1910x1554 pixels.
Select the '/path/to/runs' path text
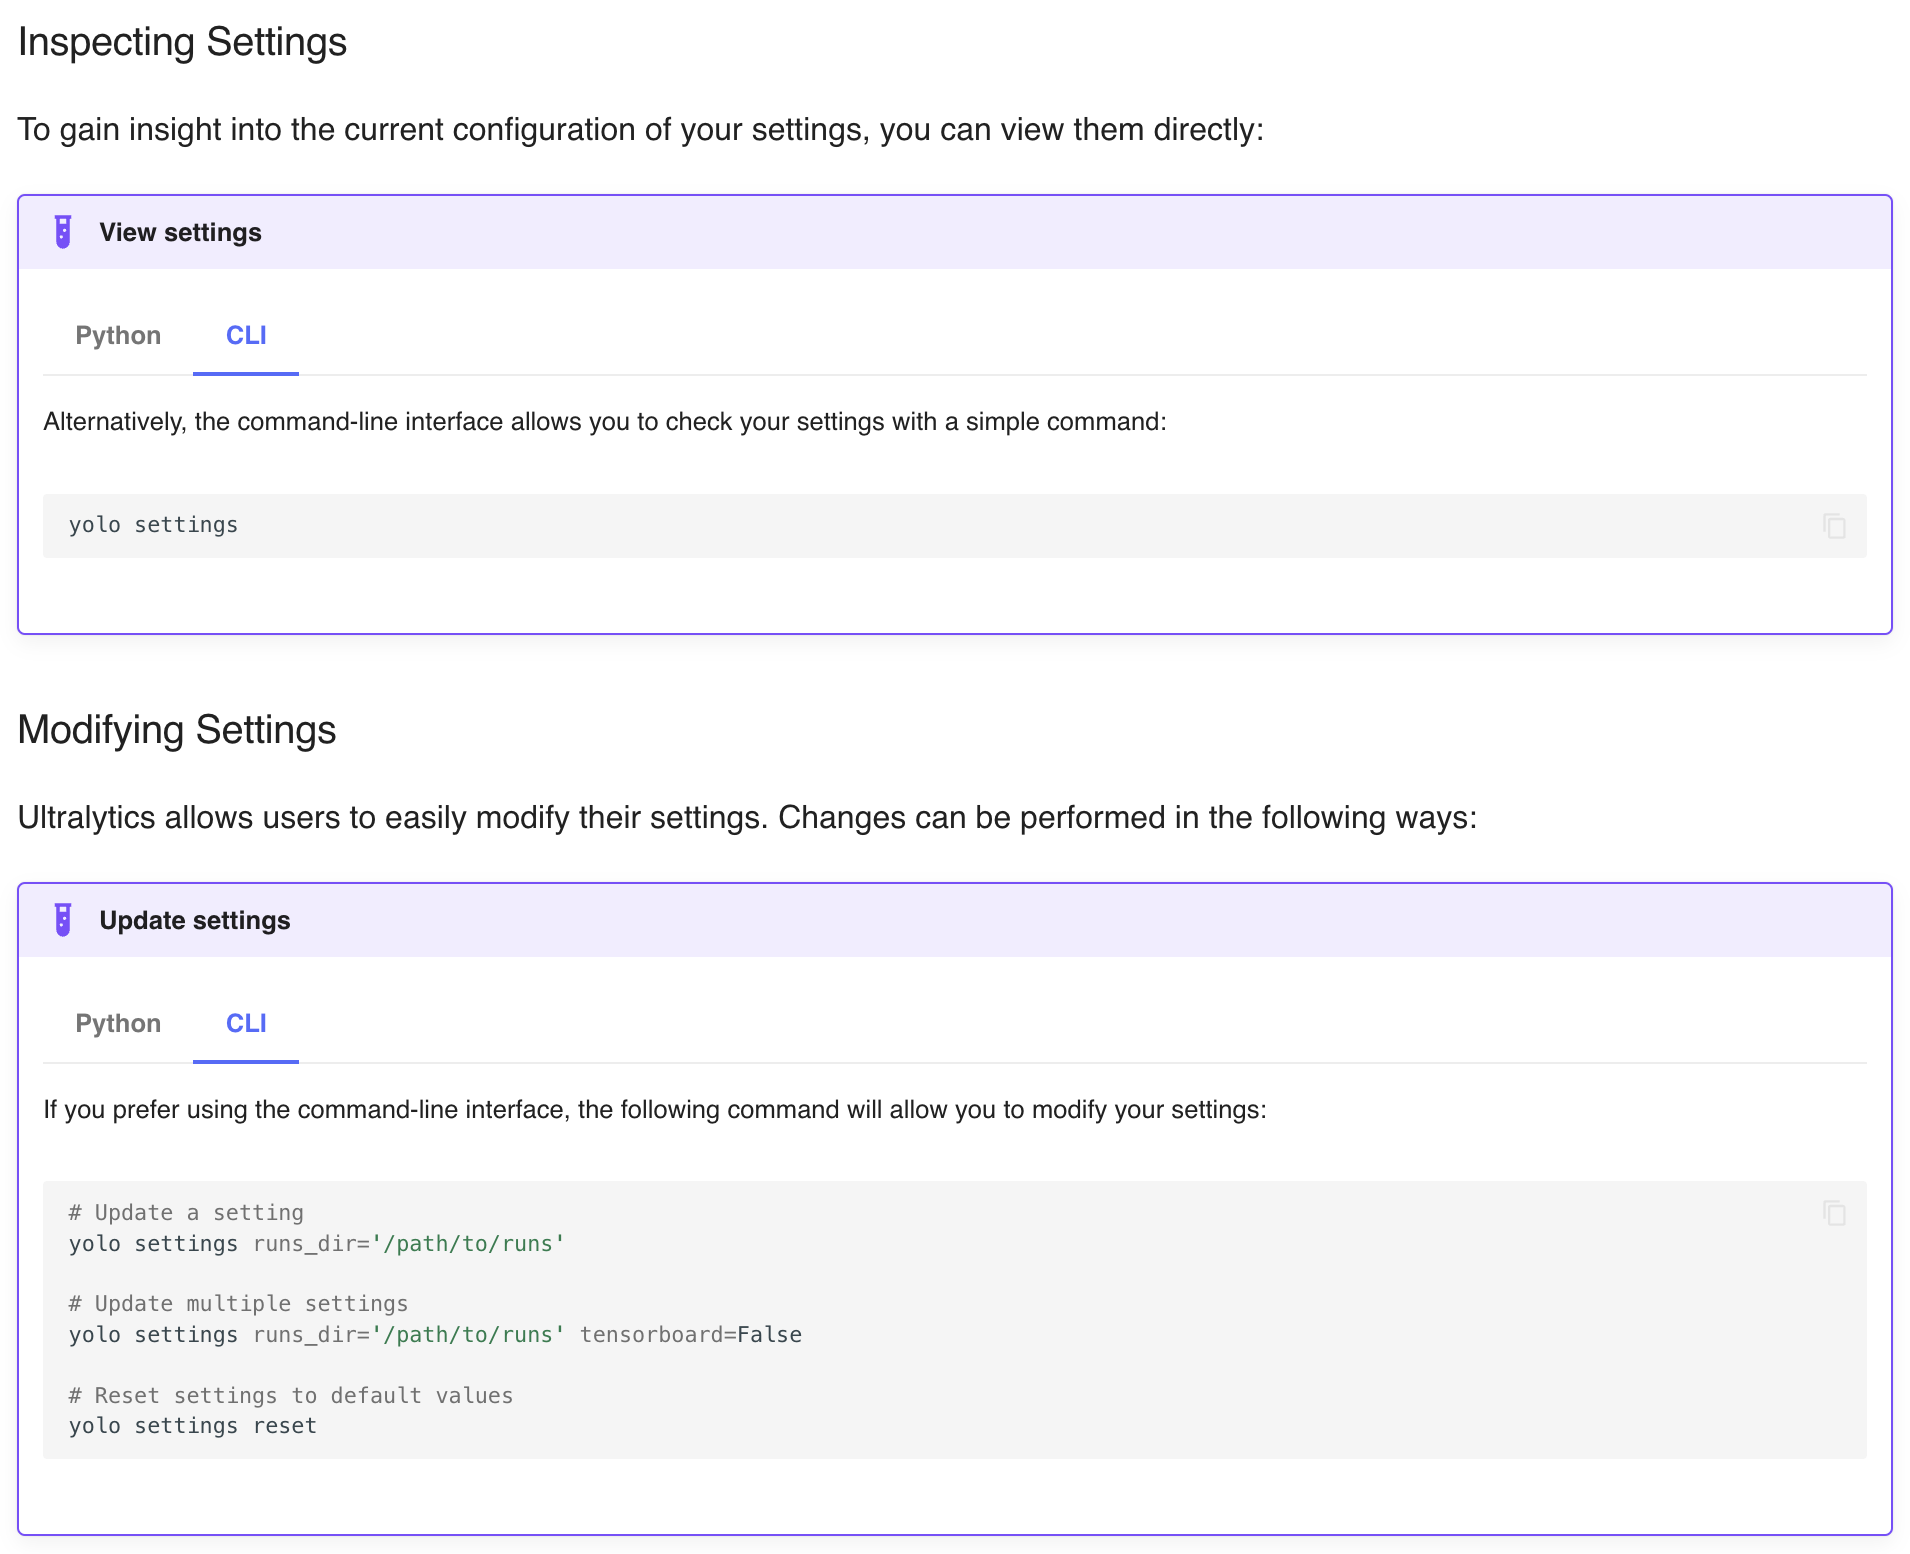tap(466, 1243)
